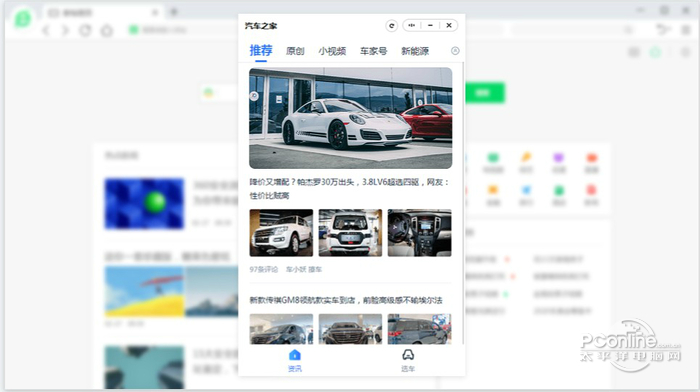Screen dimensions: 700x392
Task: Click the browser home icon
Action: point(107,30)
